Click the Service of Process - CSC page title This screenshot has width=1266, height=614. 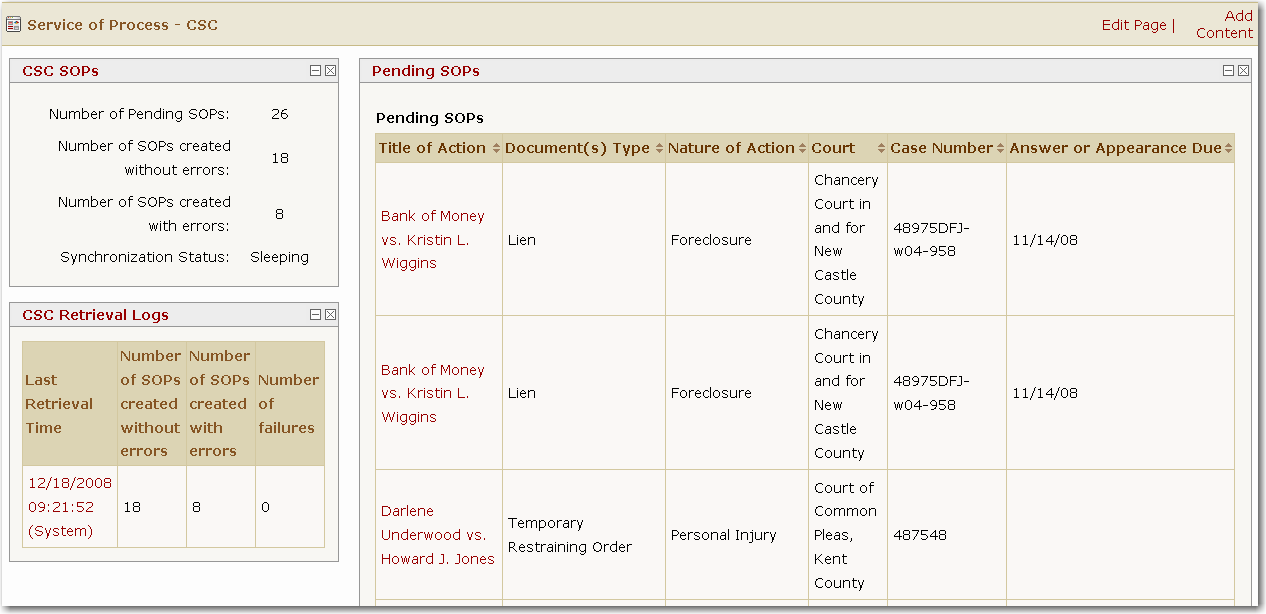[122, 25]
